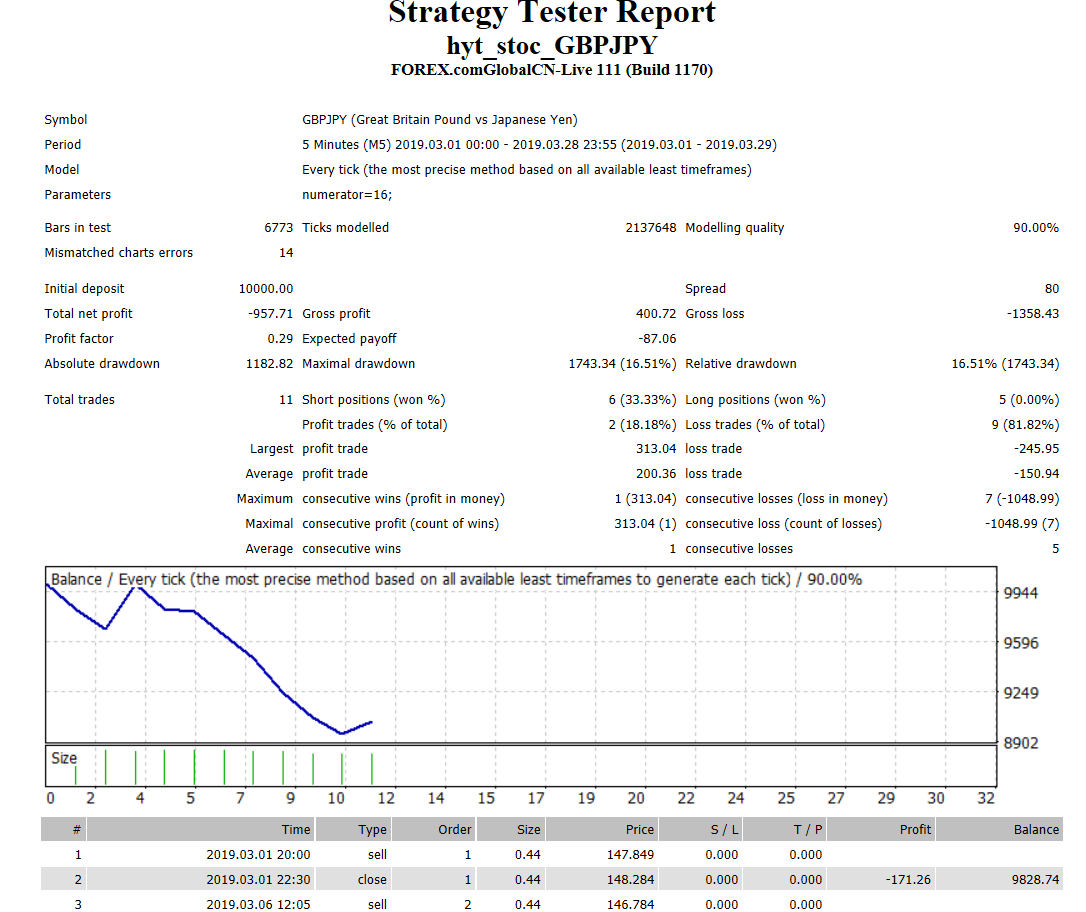Image resolution: width=1086 pixels, height=912 pixels.
Task: Click time cell 2019.03.06 12:05
Action: [258, 904]
